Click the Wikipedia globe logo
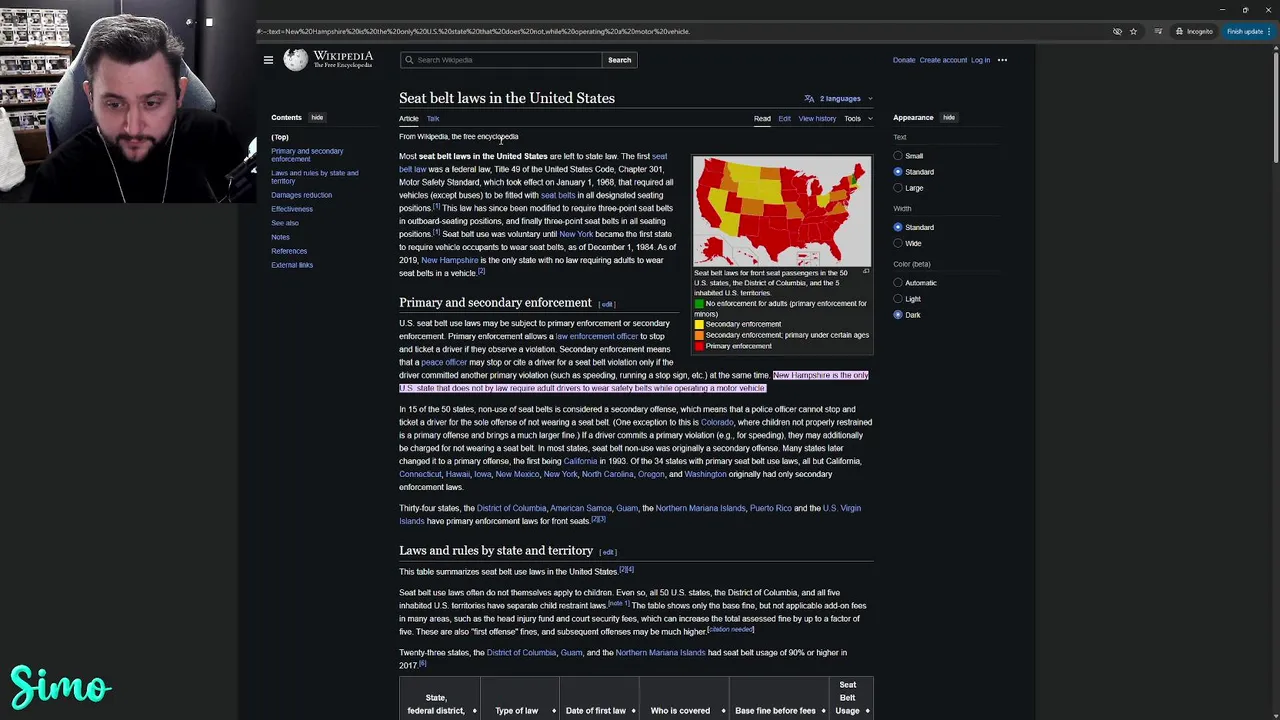Viewport: 1280px width, 720px height. [x=295, y=60]
